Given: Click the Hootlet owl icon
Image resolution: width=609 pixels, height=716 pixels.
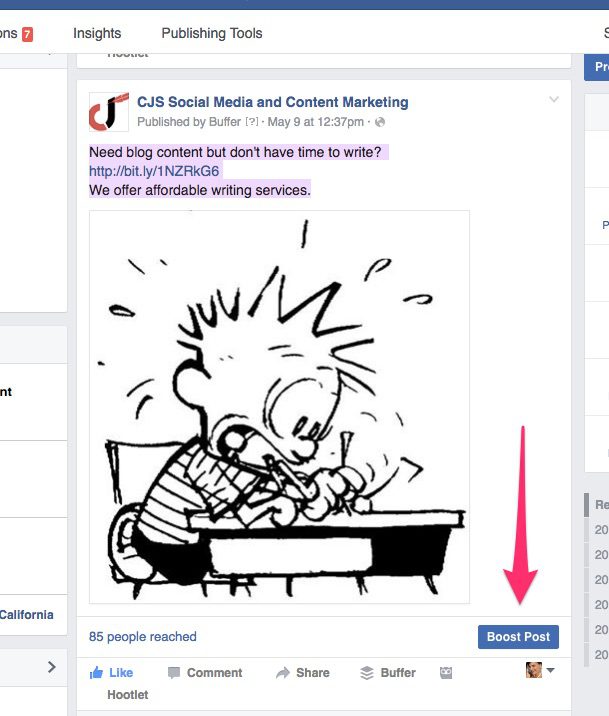Looking at the screenshot, I should point(446,673).
